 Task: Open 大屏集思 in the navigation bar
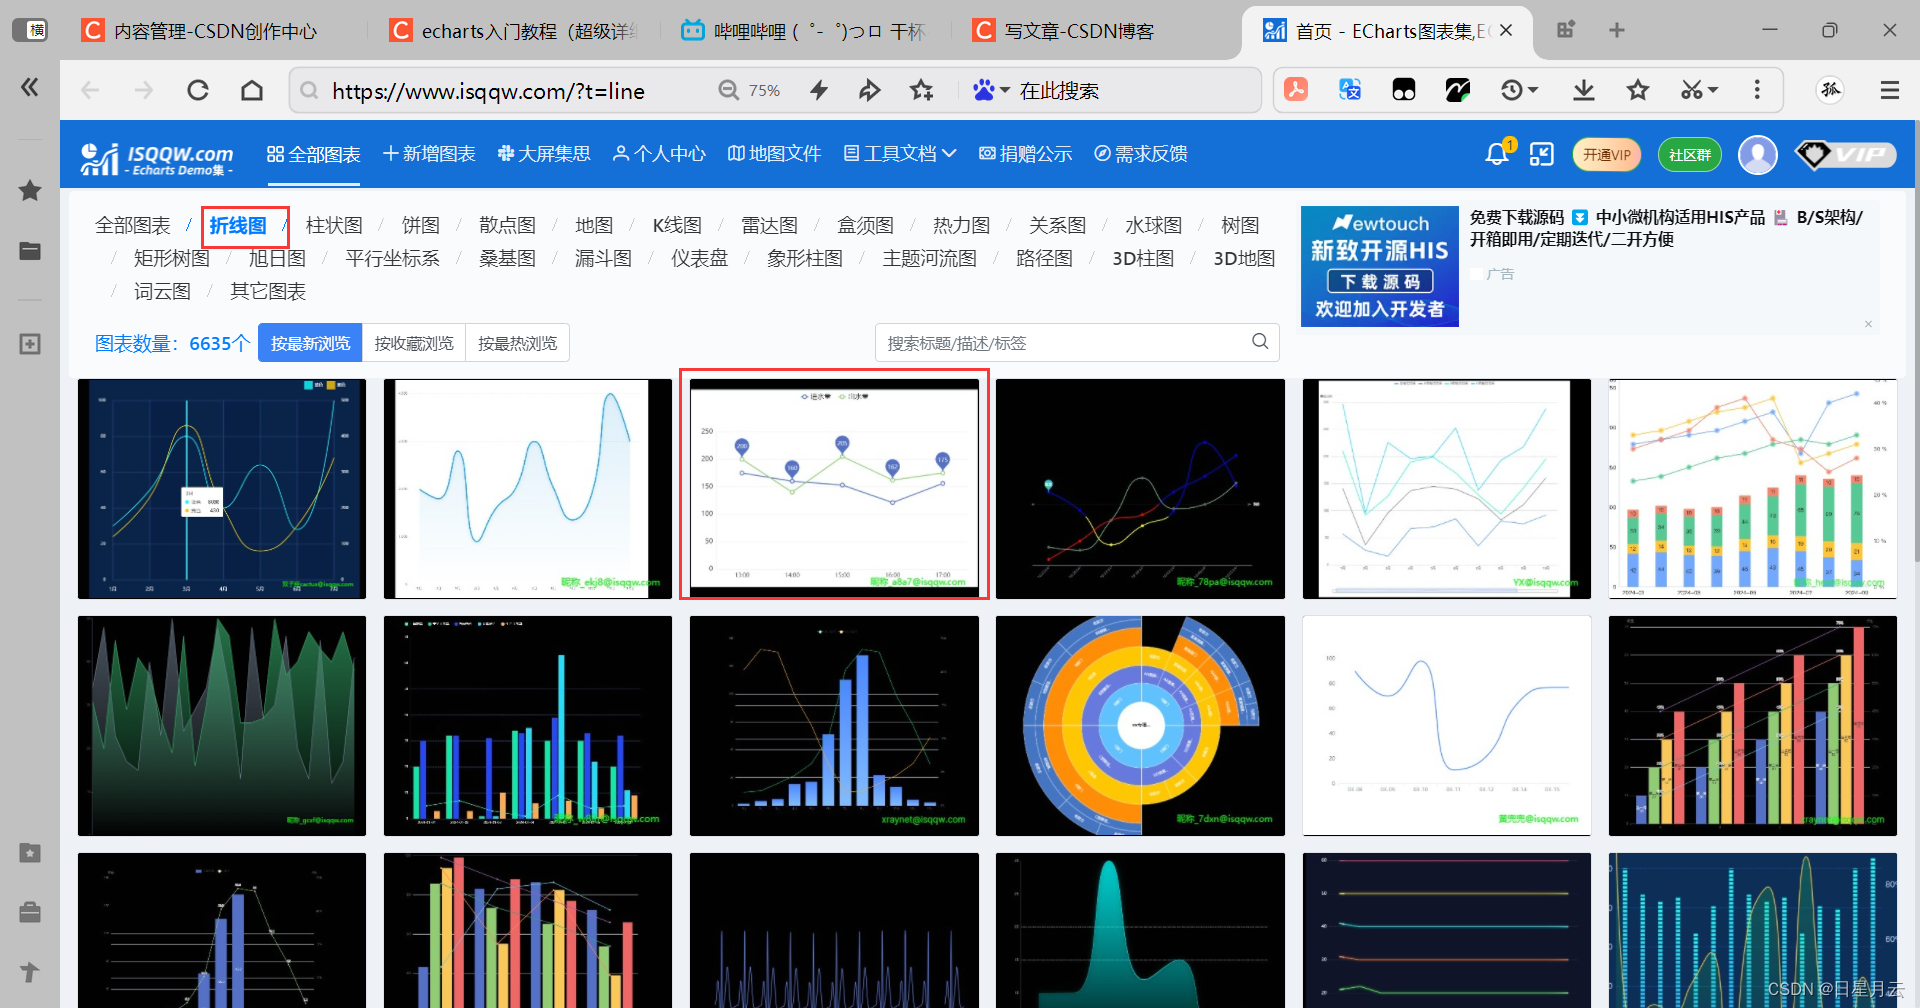coord(544,154)
